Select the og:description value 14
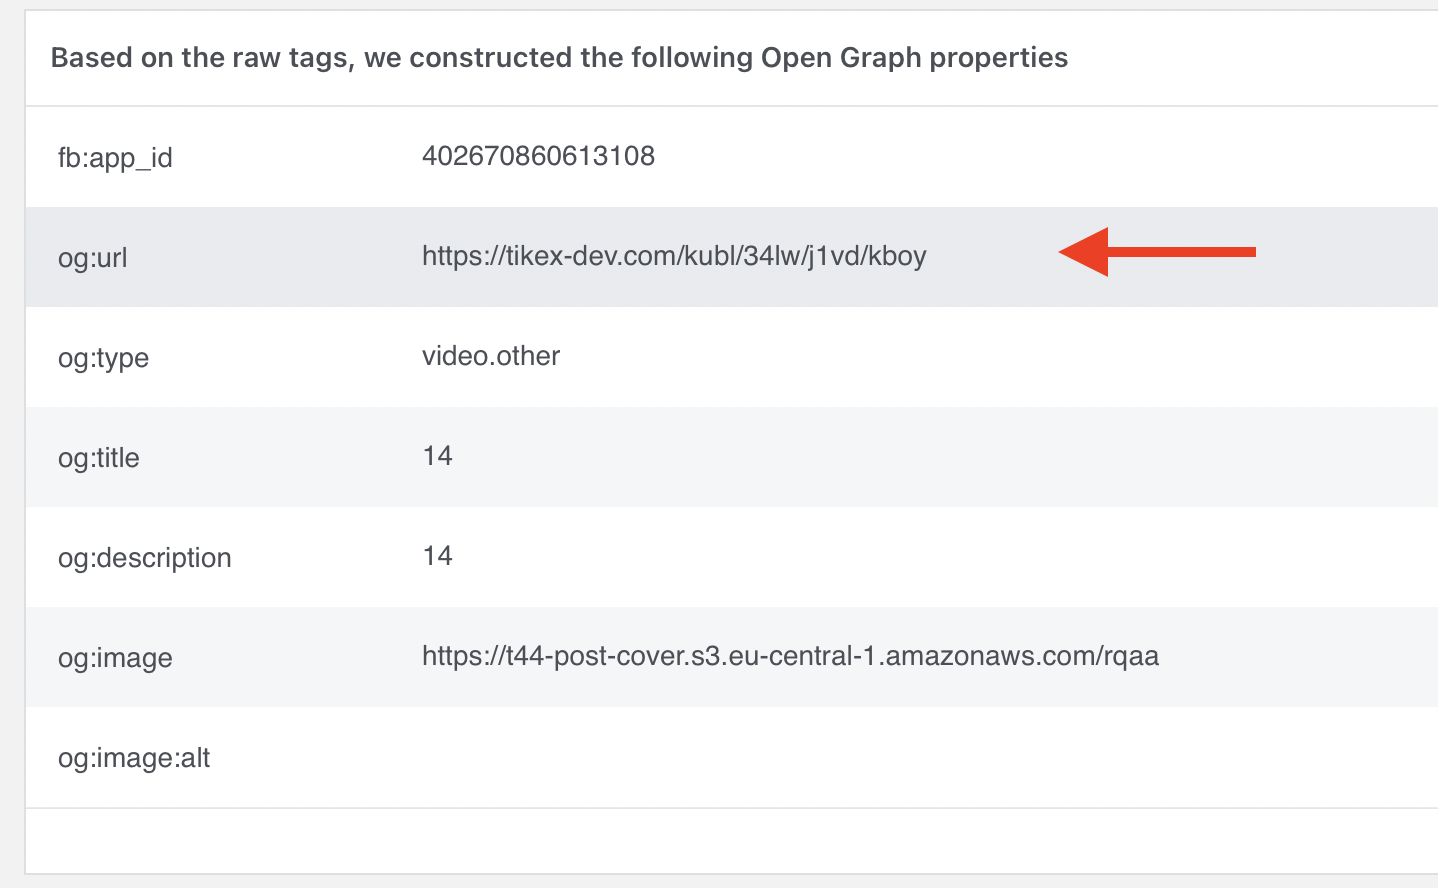1438x888 pixels. coord(437,556)
